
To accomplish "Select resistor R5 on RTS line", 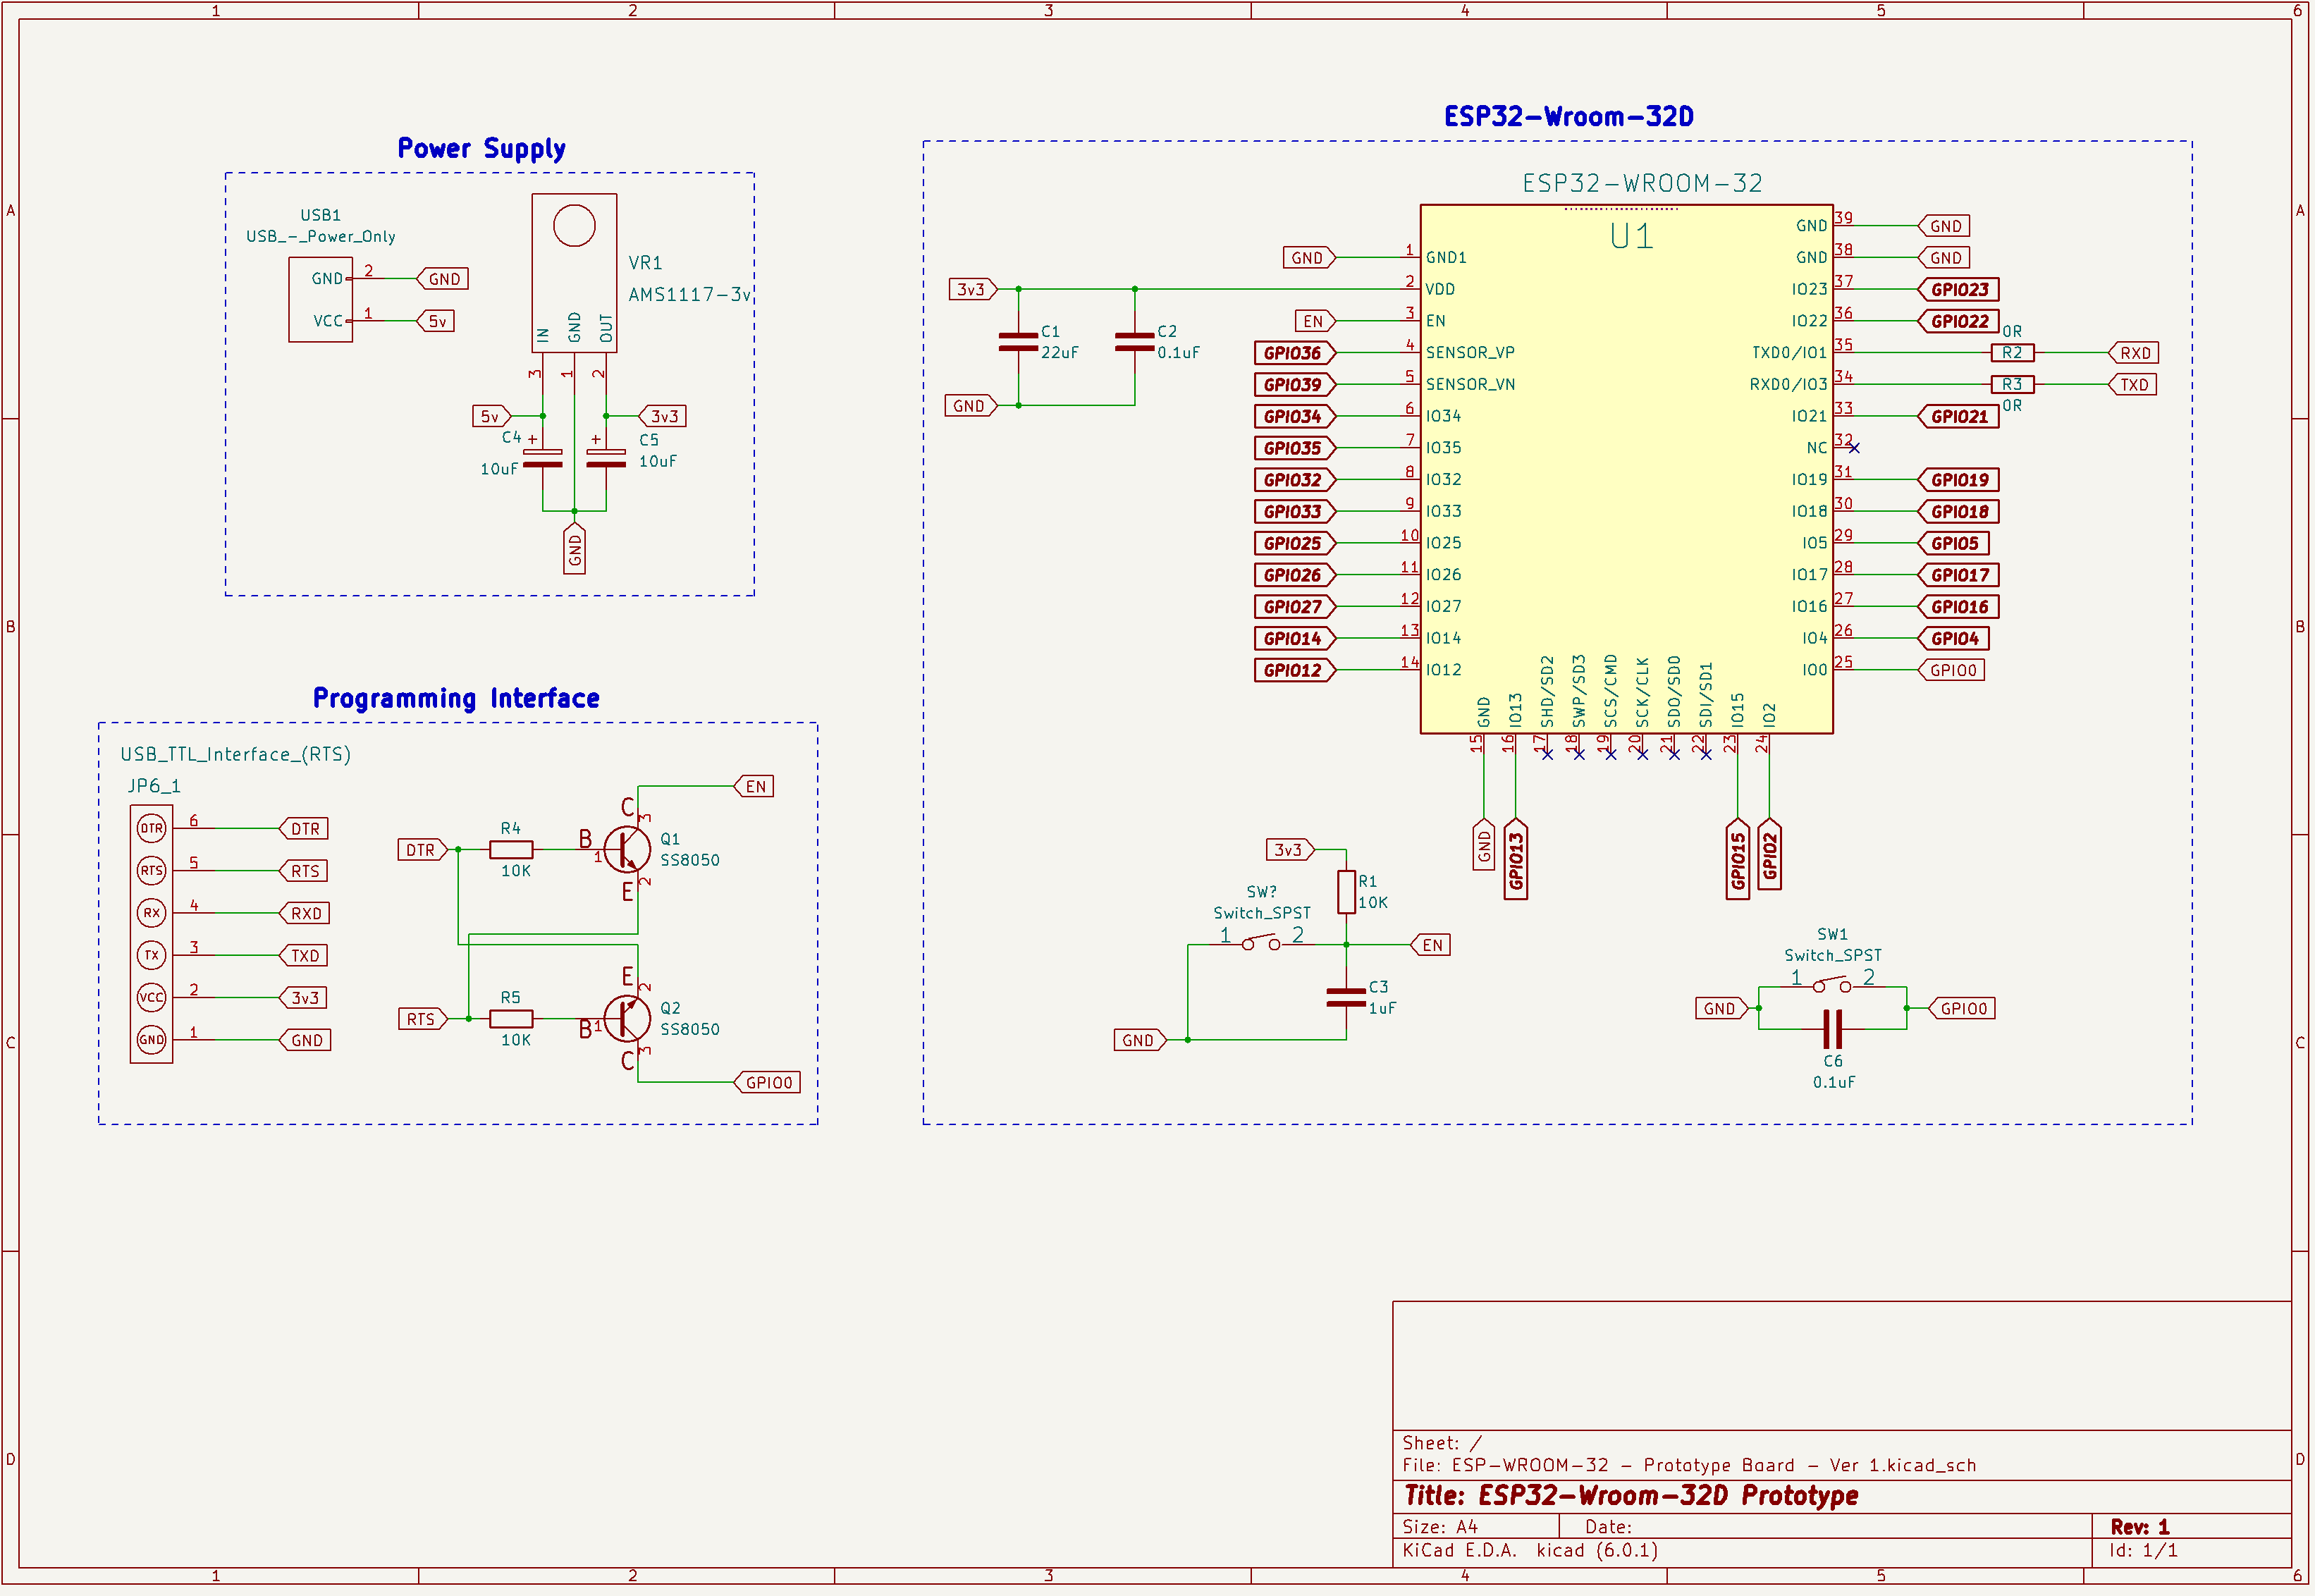I will [511, 1020].
